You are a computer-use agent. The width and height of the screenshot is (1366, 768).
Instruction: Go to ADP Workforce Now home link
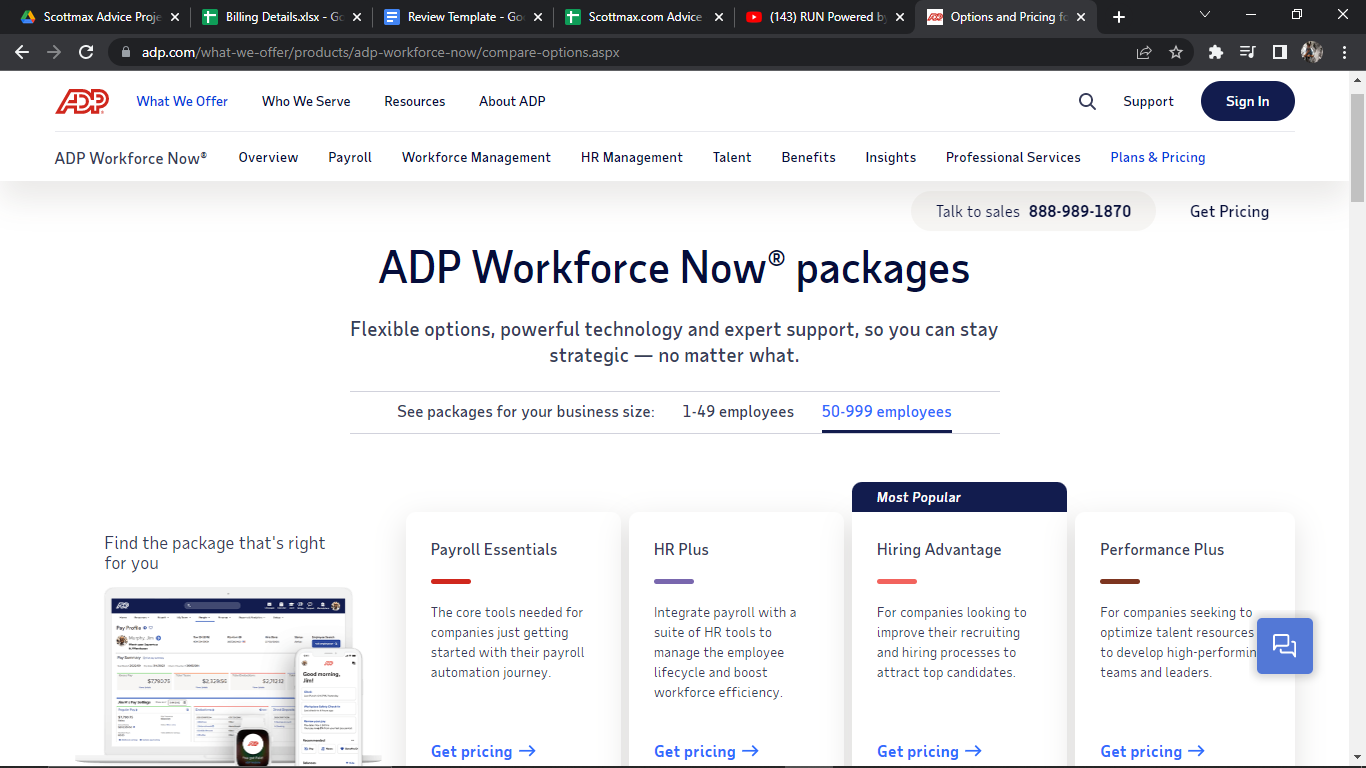(x=131, y=158)
